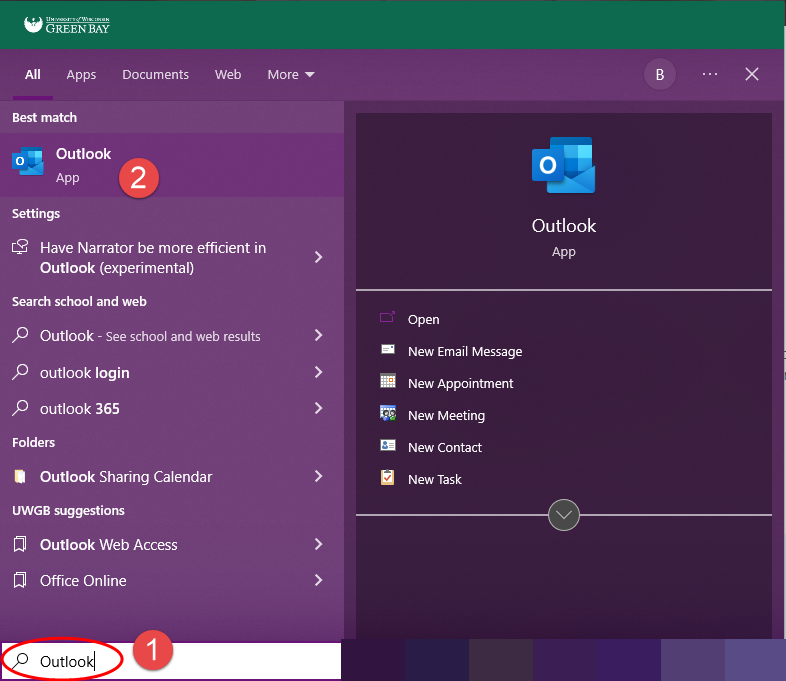Click the New Email Message envelope icon
This screenshot has width=786, height=681.
[387, 349]
